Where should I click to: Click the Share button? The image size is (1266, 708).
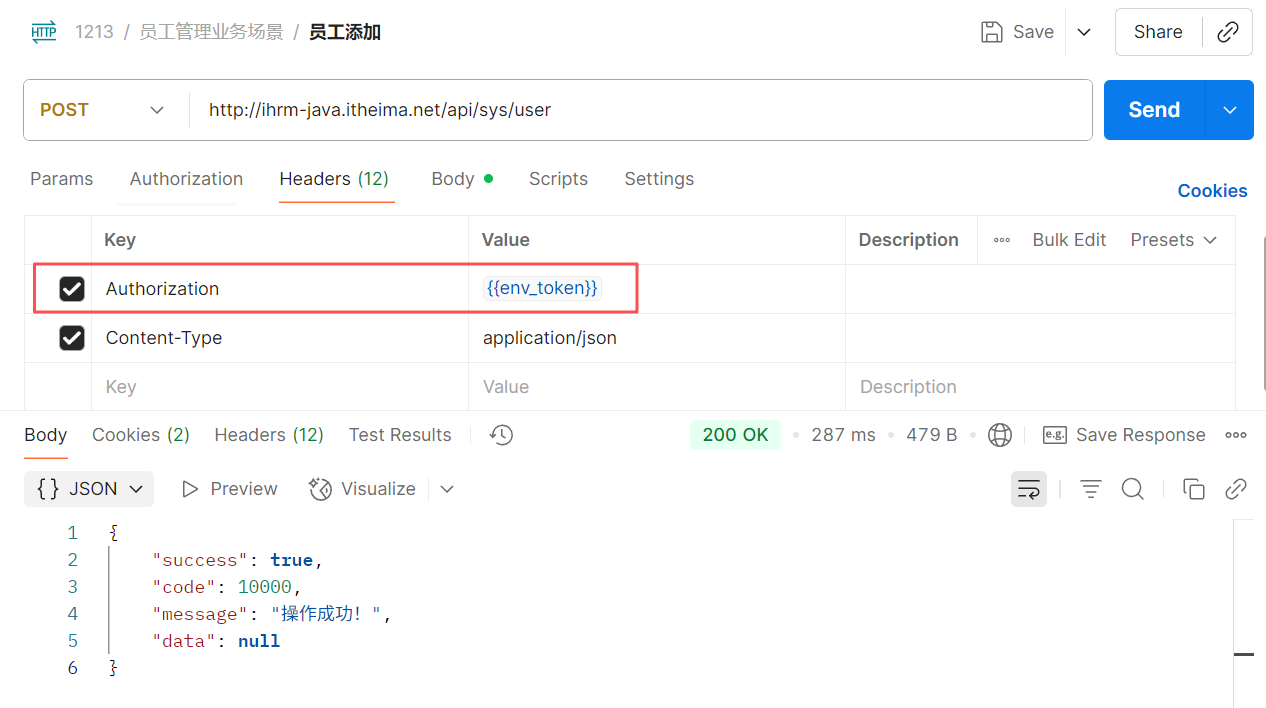(x=1158, y=32)
